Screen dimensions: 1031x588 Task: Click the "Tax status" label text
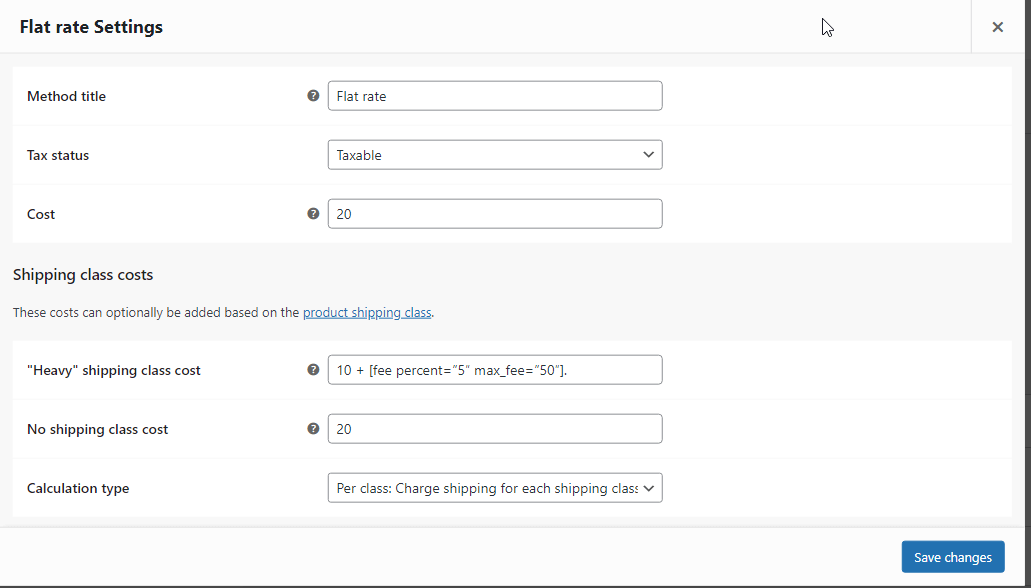point(58,155)
